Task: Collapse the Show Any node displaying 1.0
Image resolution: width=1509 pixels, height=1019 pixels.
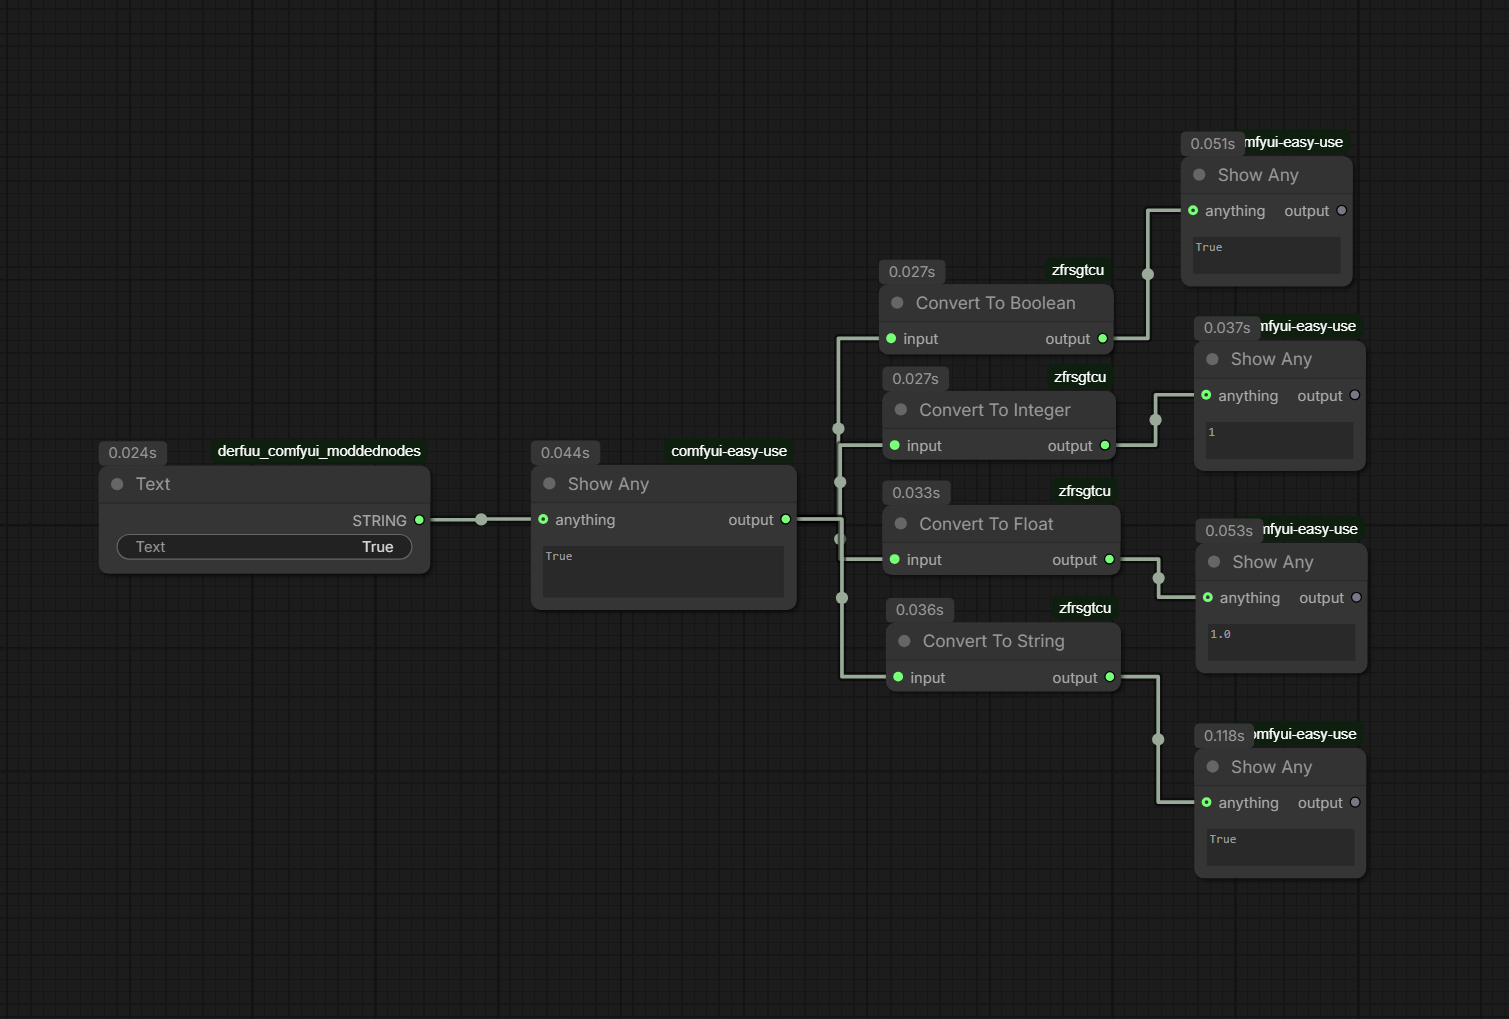Action: [x=1214, y=562]
